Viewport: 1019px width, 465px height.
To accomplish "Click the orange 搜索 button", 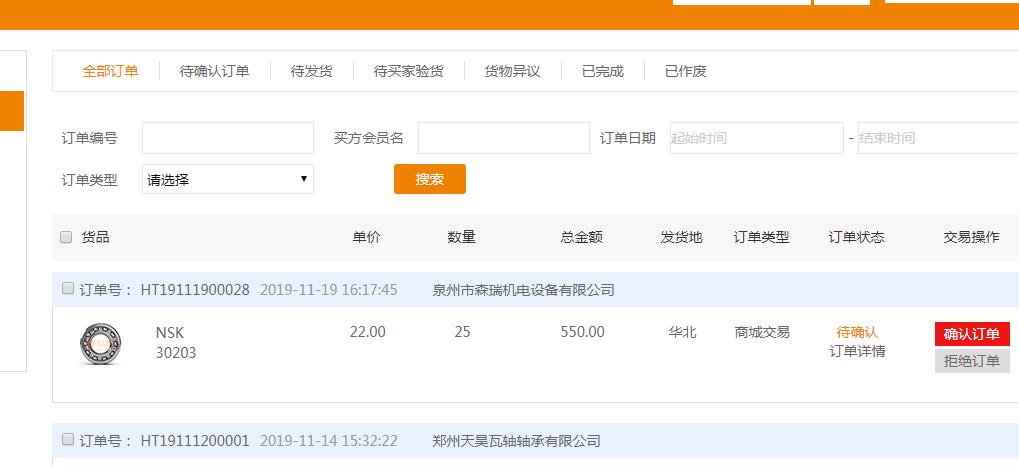I will tap(429, 180).
